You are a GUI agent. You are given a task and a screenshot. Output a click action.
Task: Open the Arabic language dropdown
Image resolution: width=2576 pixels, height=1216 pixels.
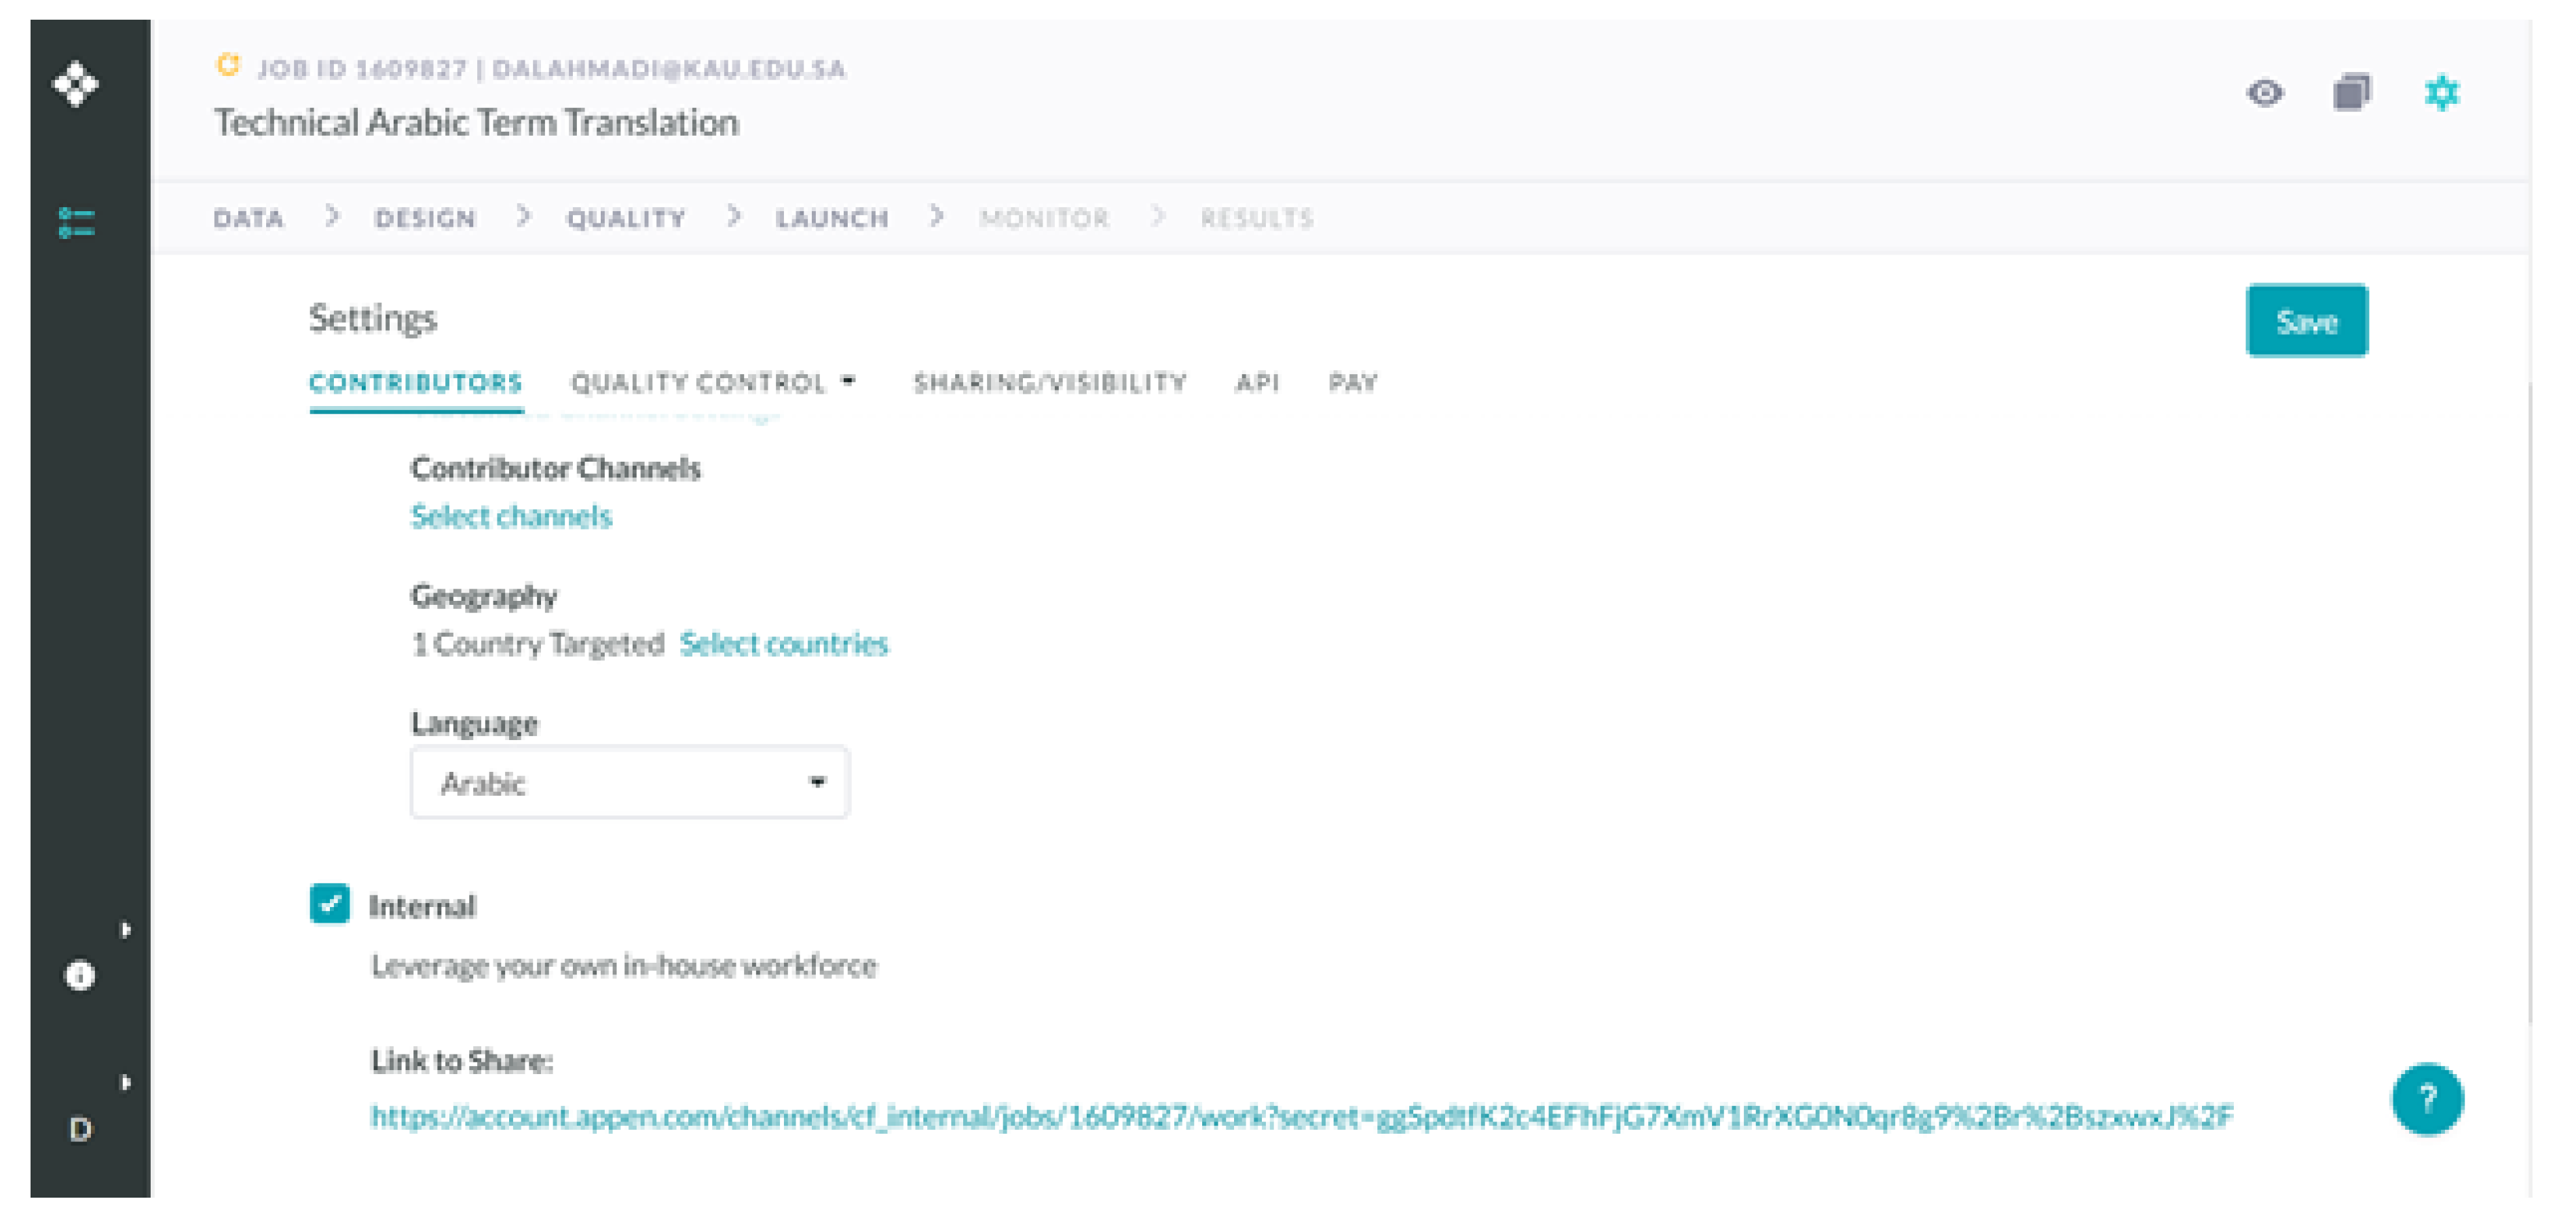pos(629,782)
